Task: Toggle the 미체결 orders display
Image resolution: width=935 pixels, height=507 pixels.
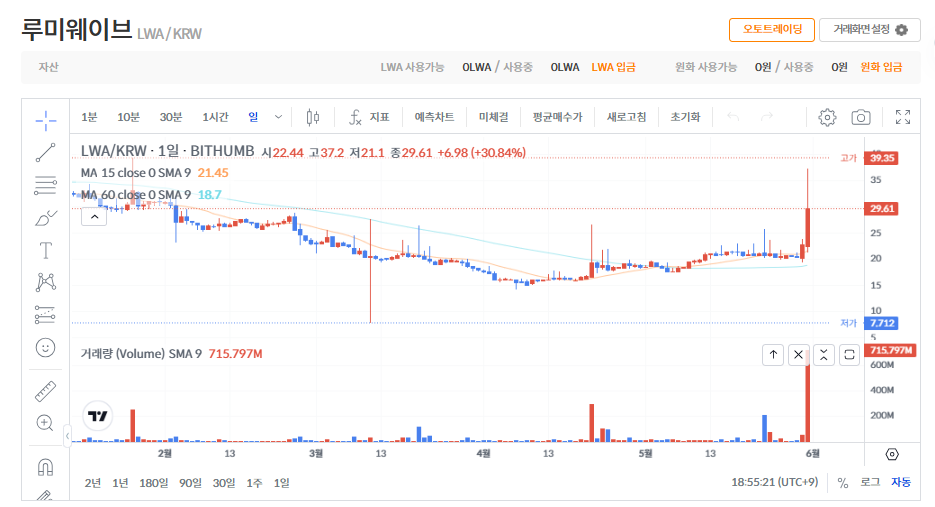Action: click(x=494, y=117)
